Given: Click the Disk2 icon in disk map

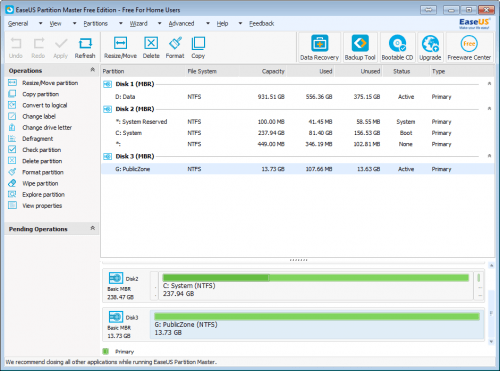Looking at the screenshot, I should coord(116,278).
